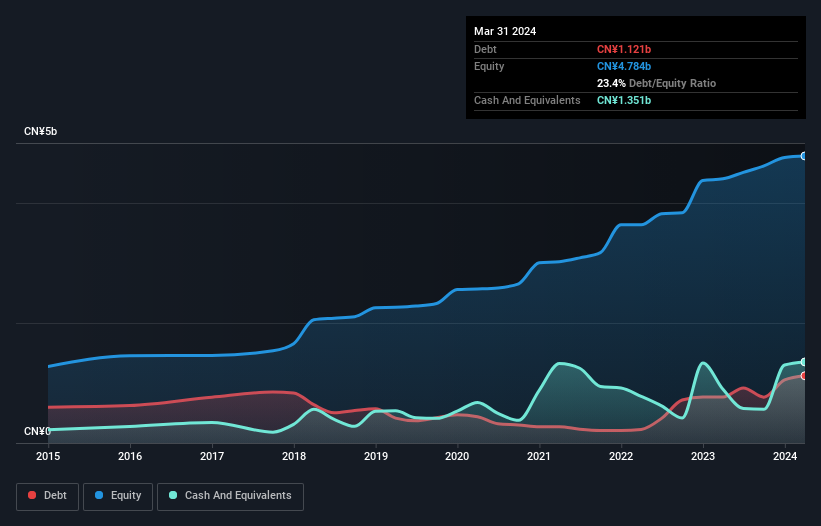The image size is (821, 526).
Task: Click the CN¥0 y-axis label
Action: tap(37, 431)
